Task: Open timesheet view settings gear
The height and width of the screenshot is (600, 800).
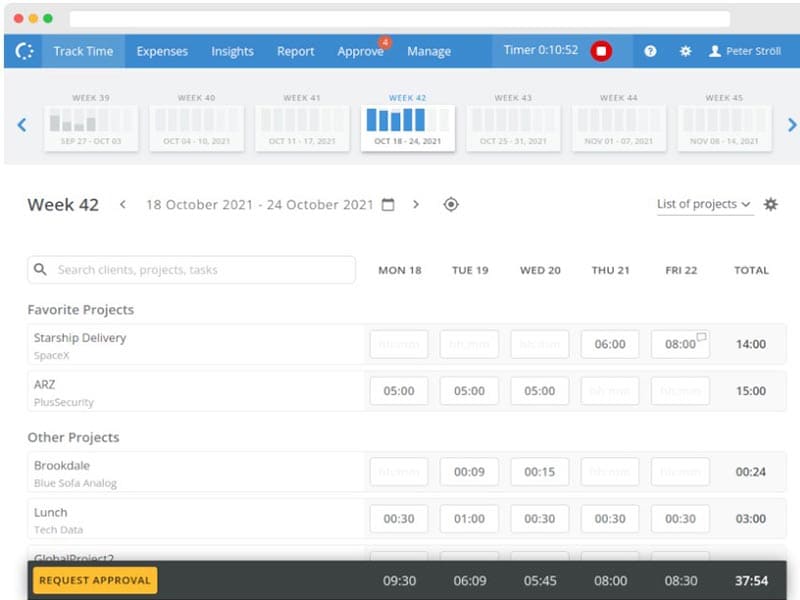Action: tap(770, 205)
